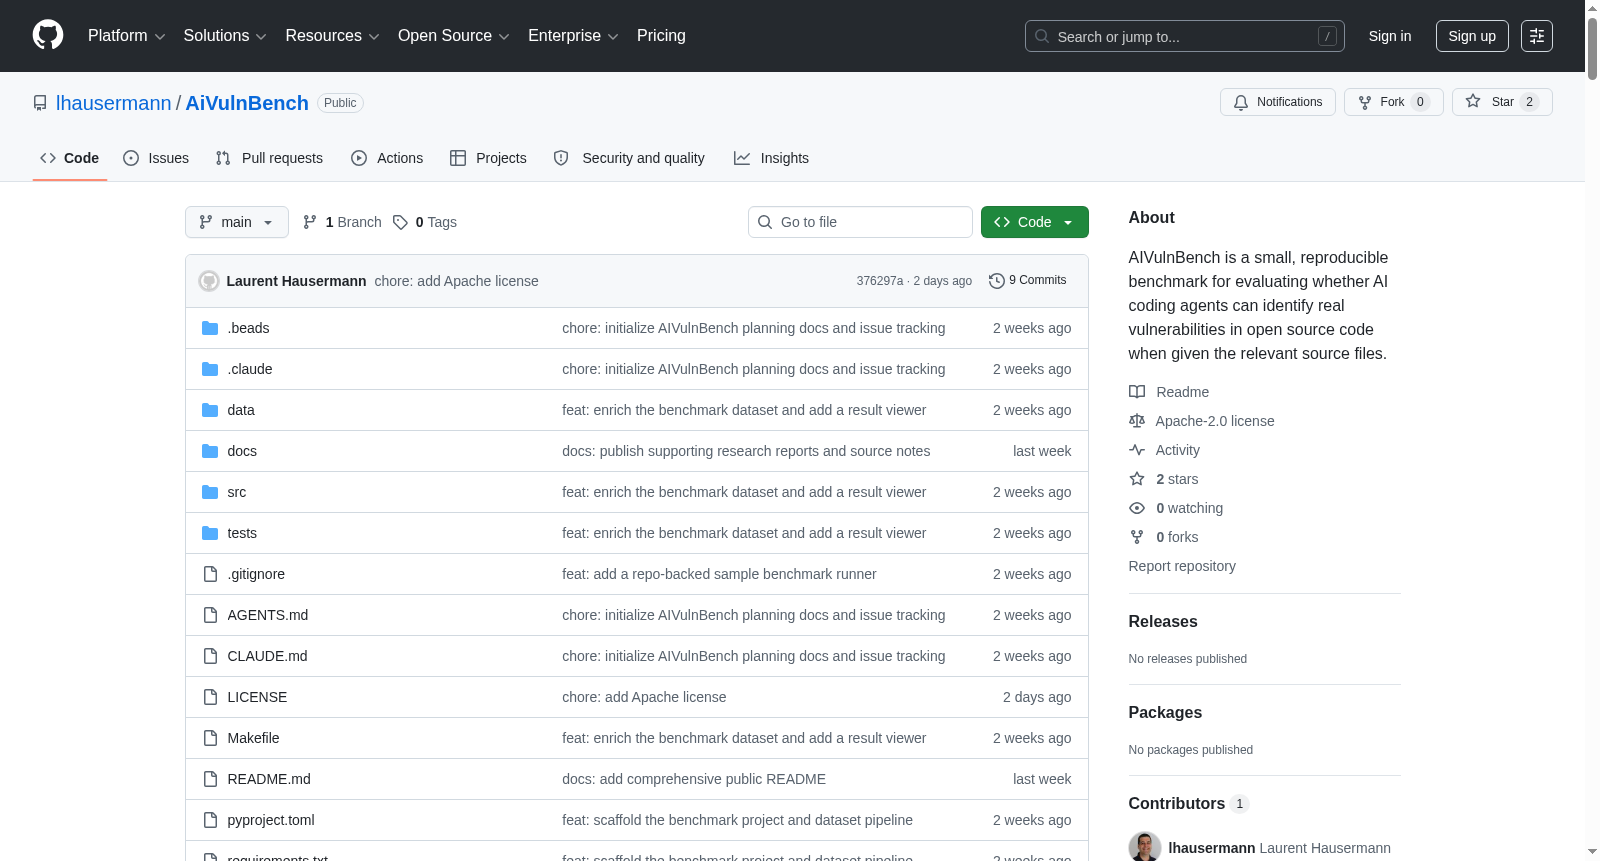Click the tag icon next to 0 Tags
Screen dimensions: 1600x861
[400, 222]
